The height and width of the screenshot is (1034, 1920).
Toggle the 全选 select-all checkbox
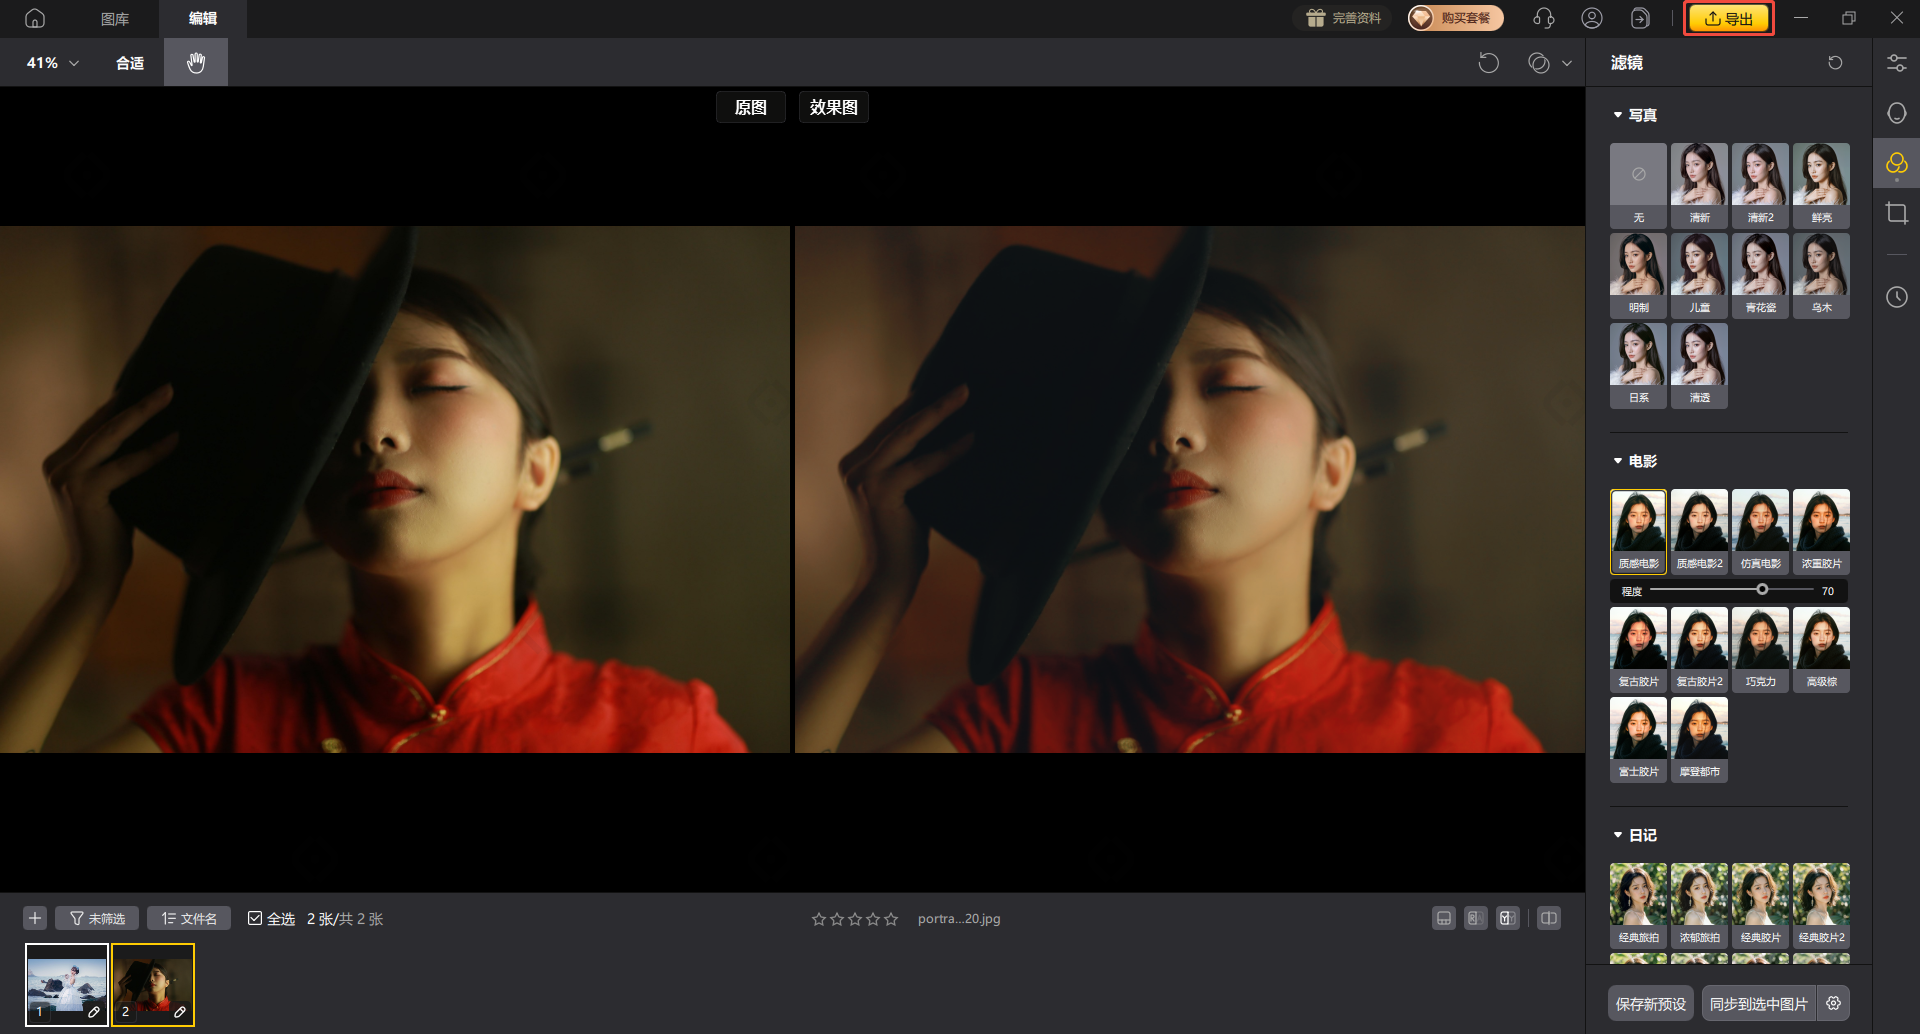tap(255, 918)
